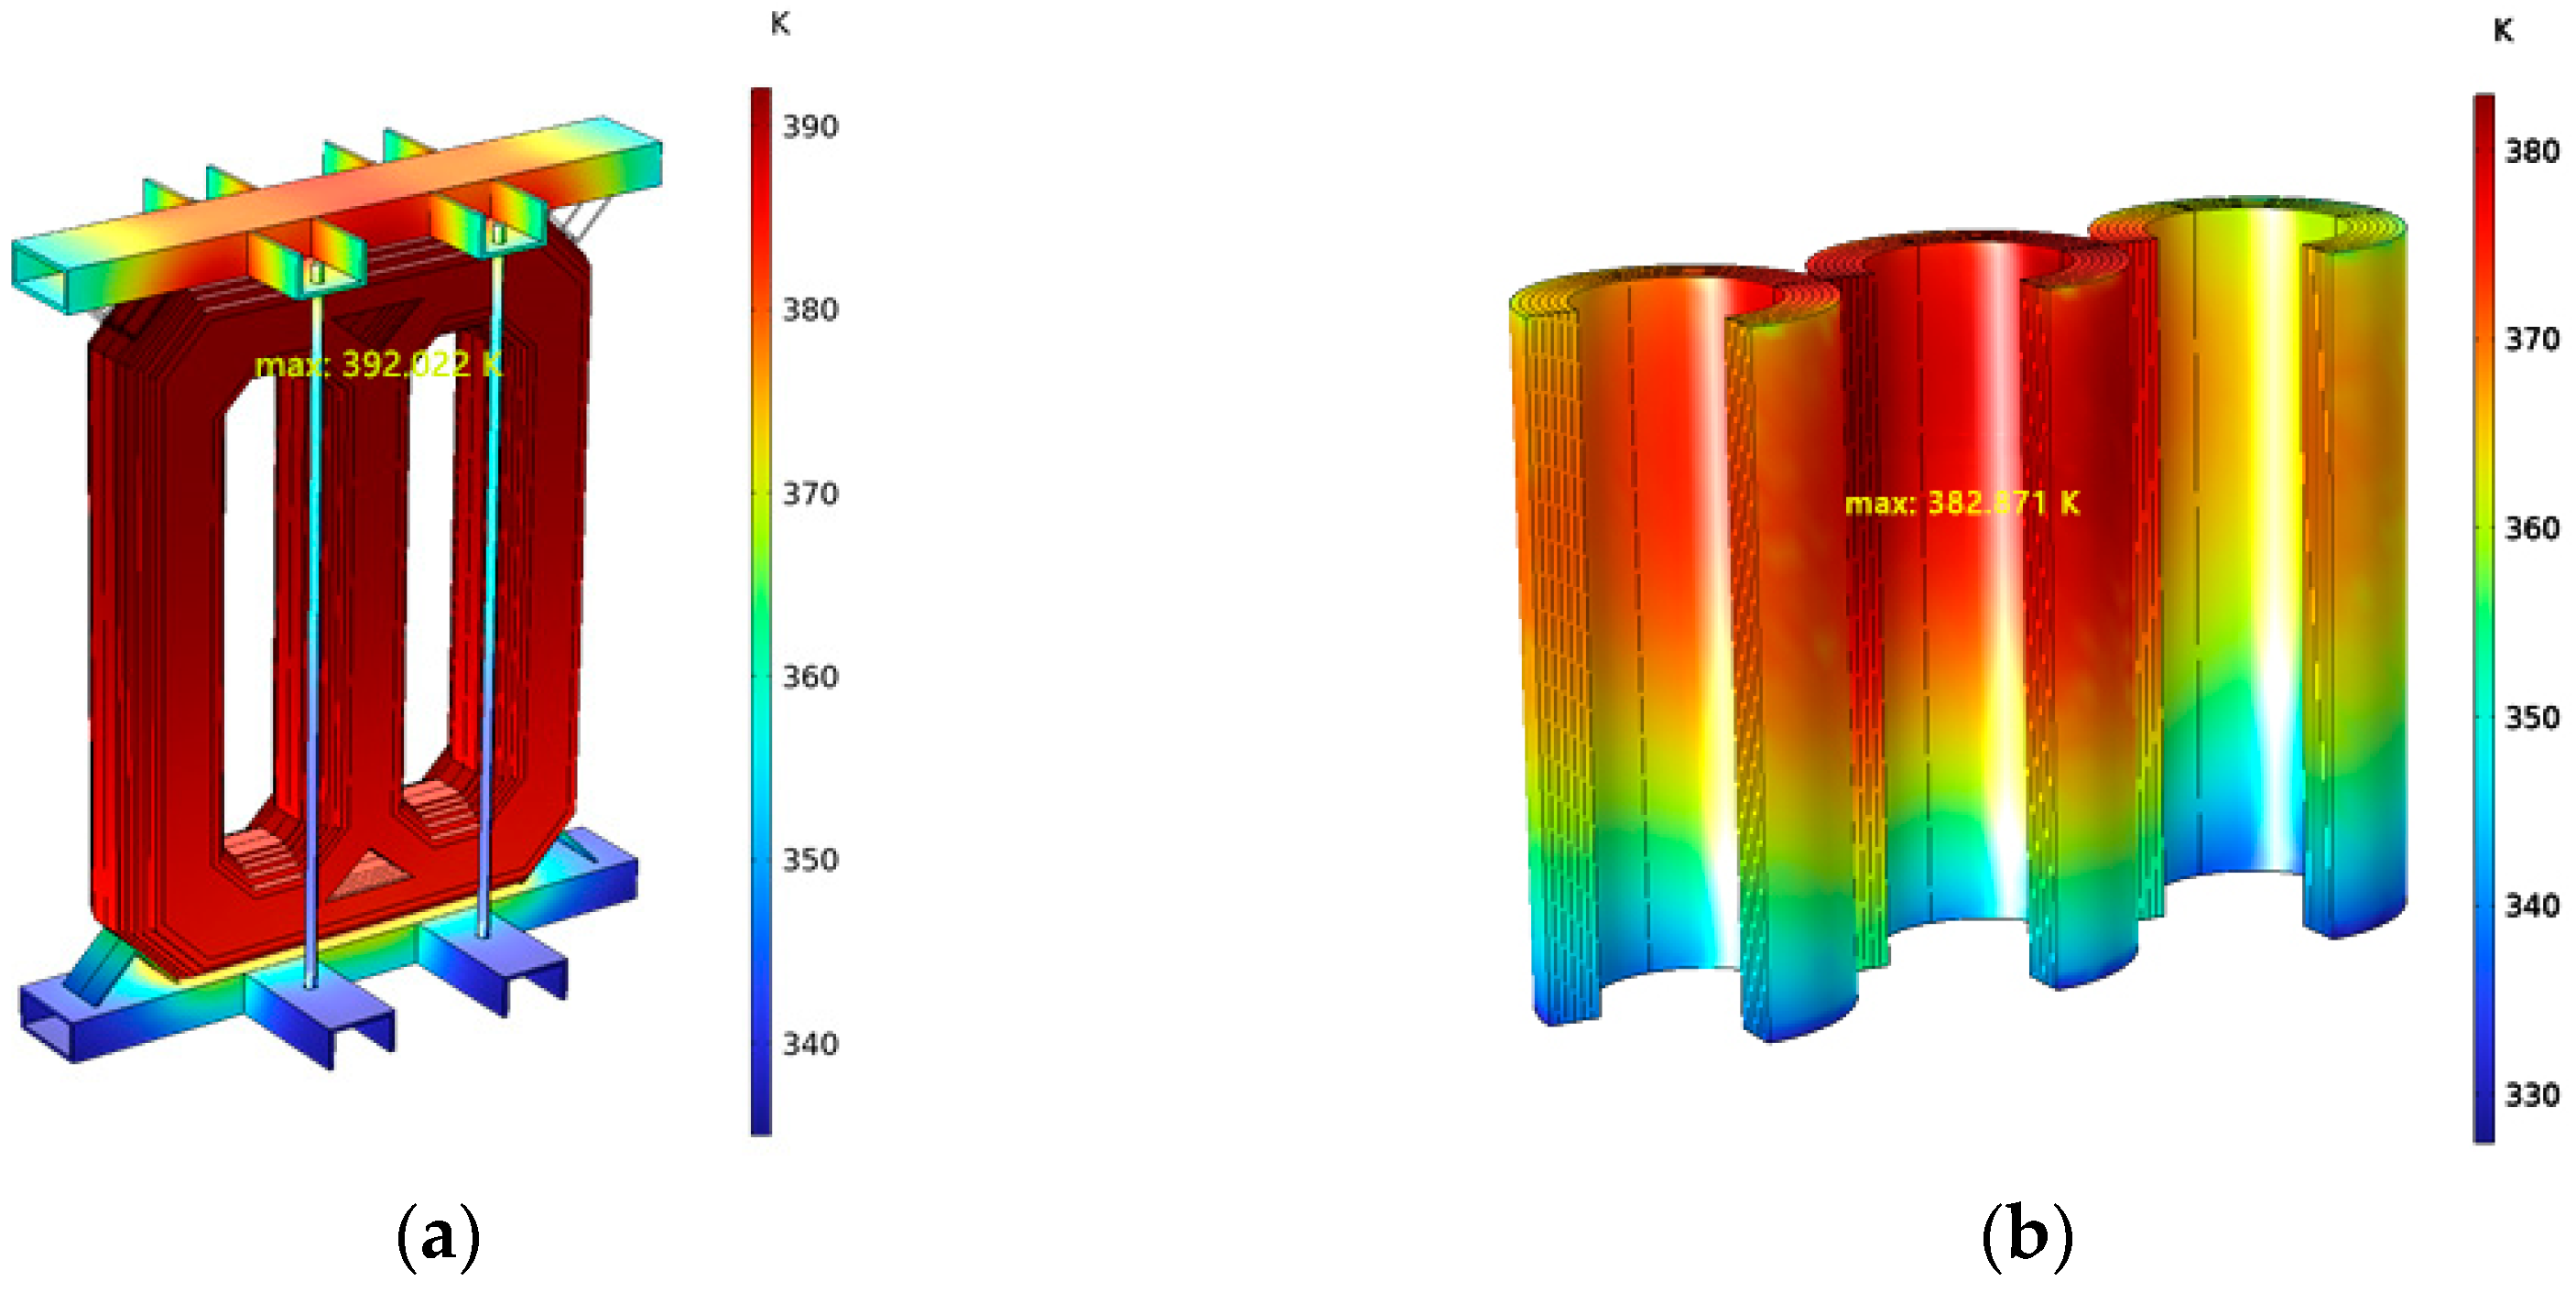This screenshot has height=1292, width=2576.
Task: Click the K unit above right colorbar
Action: [x=2503, y=30]
